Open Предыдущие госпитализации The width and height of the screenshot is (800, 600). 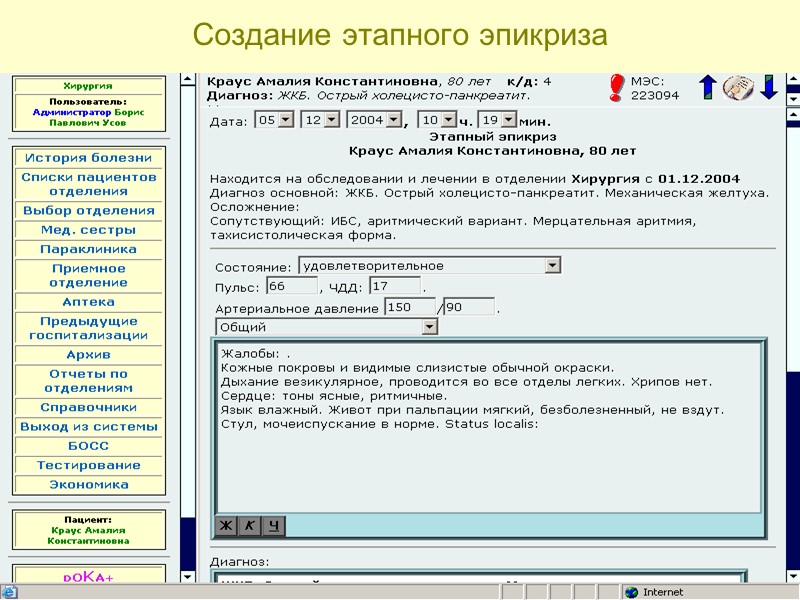[89, 329]
